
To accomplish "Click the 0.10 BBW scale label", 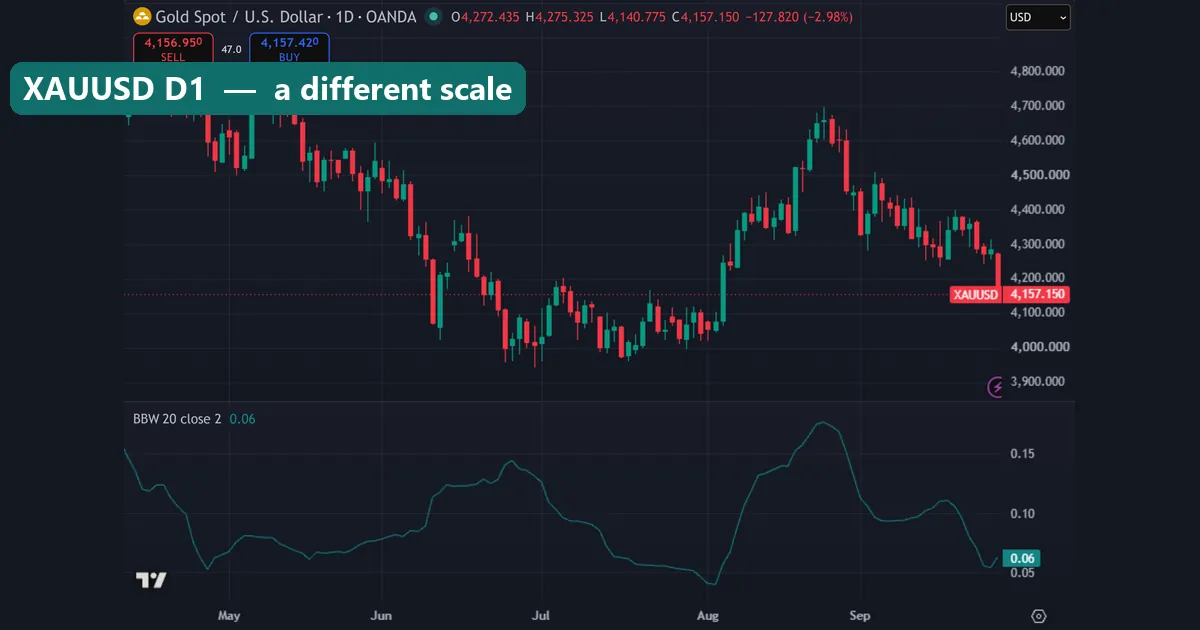I will (x=1022, y=514).
